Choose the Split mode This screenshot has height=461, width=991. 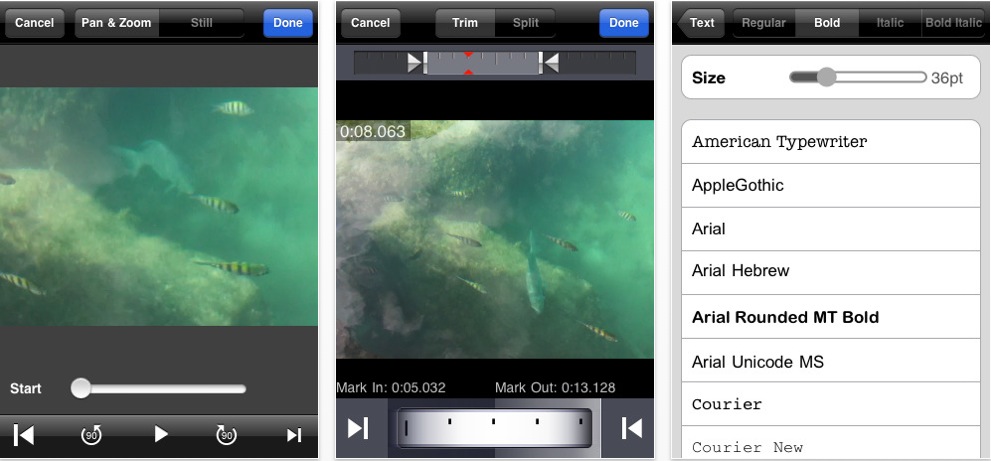[x=525, y=23]
